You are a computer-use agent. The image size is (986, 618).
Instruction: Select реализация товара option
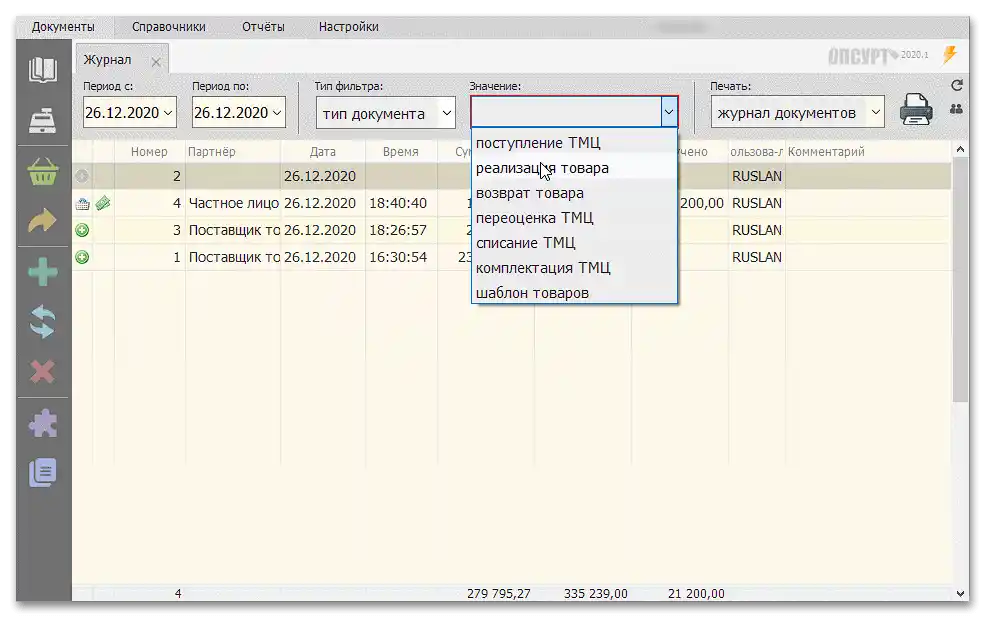click(574, 168)
